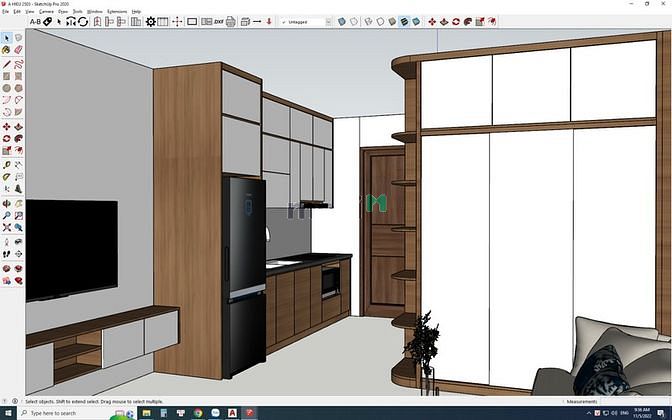Open the Window menu
The height and width of the screenshot is (420, 672).
click(95, 12)
